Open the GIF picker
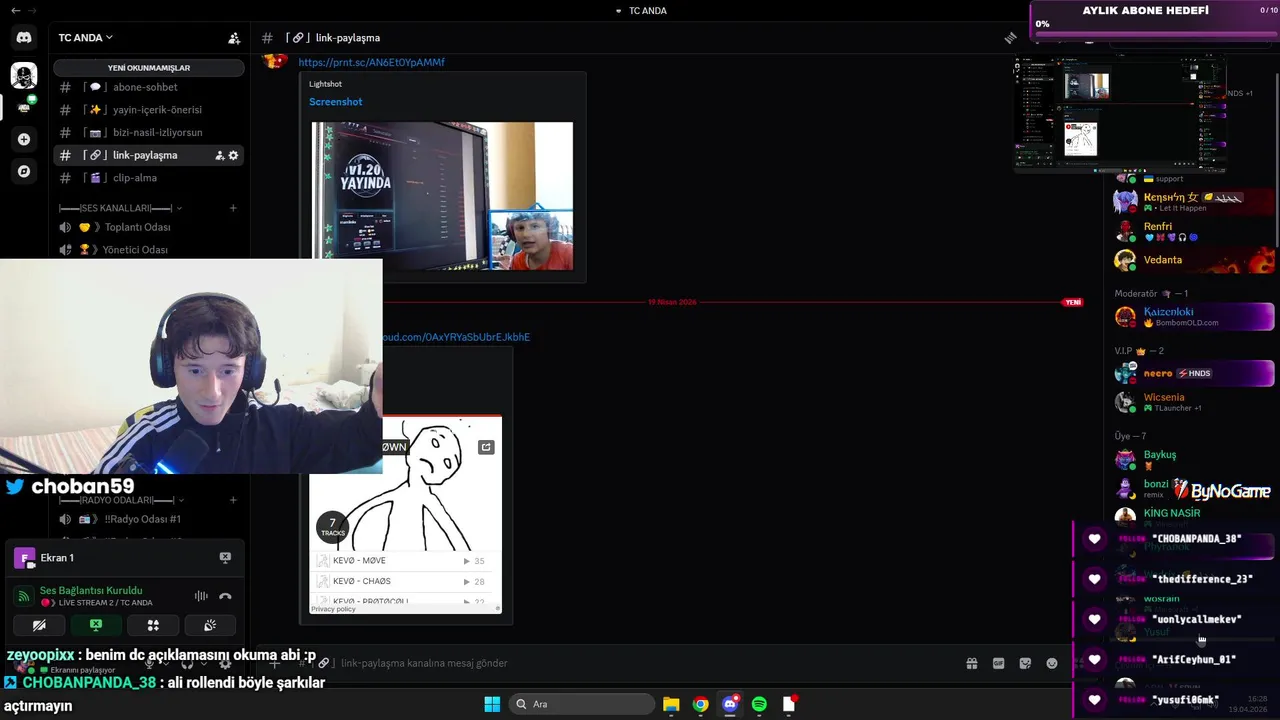Screen dimensions: 1280x720 click(x=998, y=663)
